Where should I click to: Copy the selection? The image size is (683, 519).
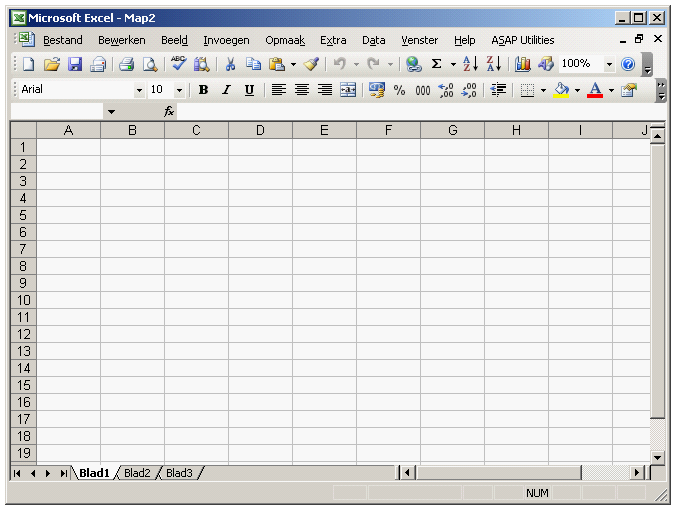(254, 64)
